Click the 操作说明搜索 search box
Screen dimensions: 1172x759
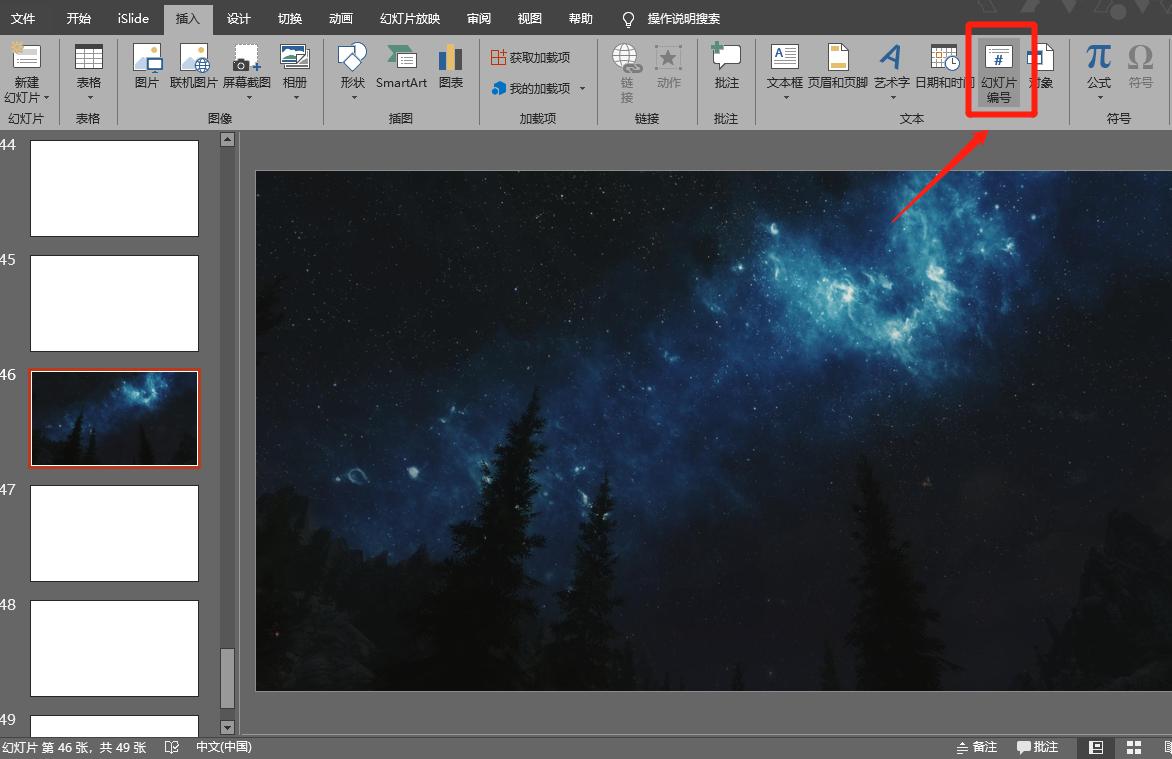[683, 18]
